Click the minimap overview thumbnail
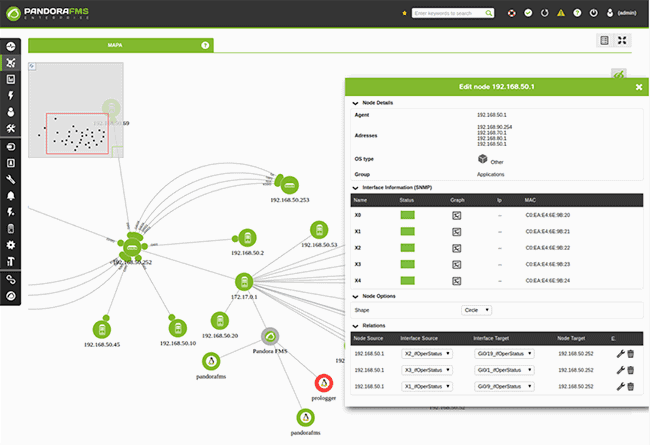Viewport: 650px width, 445px height. point(76,110)
